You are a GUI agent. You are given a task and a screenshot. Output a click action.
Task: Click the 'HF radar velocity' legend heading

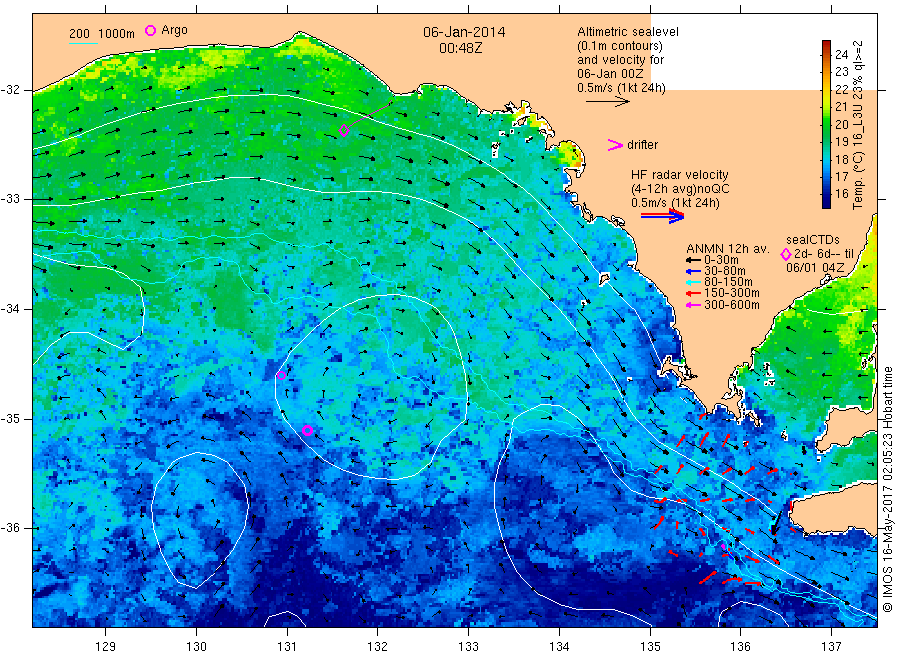click(680, 174)
